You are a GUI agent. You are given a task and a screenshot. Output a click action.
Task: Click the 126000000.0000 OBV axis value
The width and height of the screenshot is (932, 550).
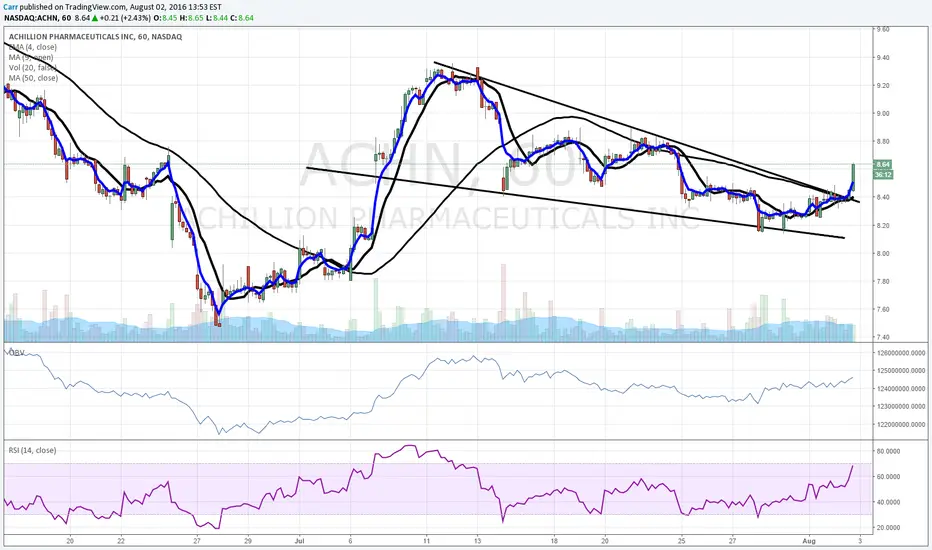point(900,353)
